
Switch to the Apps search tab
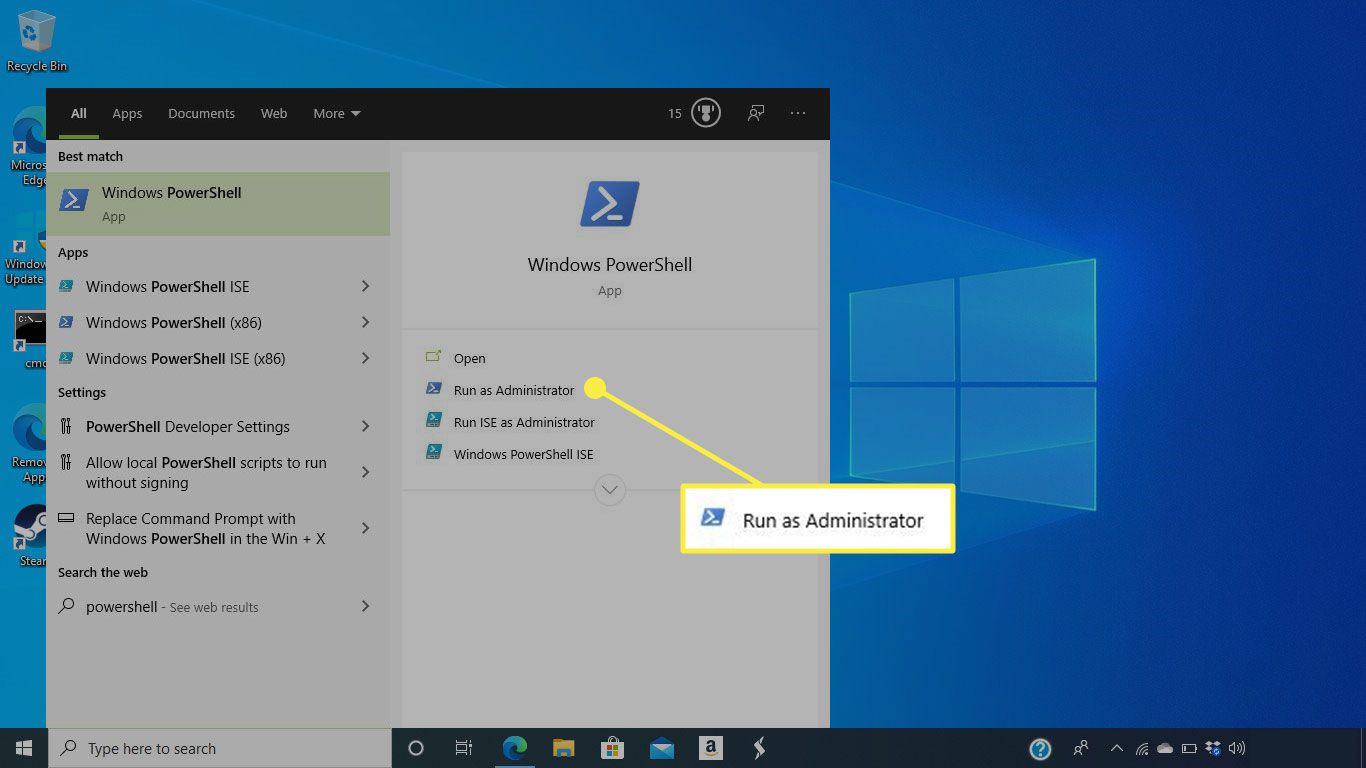127,113
